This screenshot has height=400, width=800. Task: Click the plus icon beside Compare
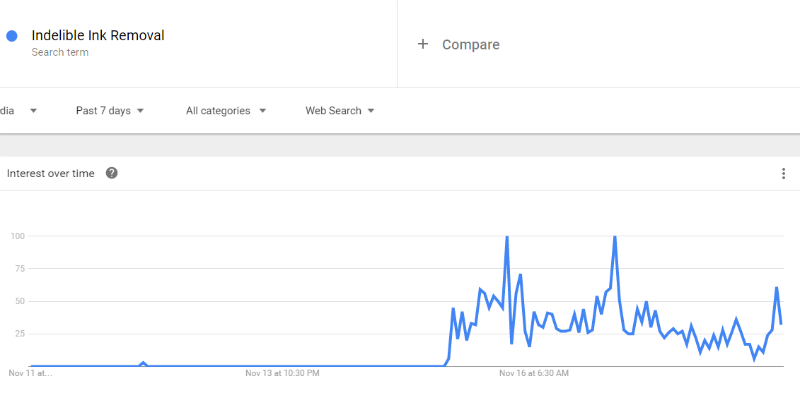pos(423,44)
